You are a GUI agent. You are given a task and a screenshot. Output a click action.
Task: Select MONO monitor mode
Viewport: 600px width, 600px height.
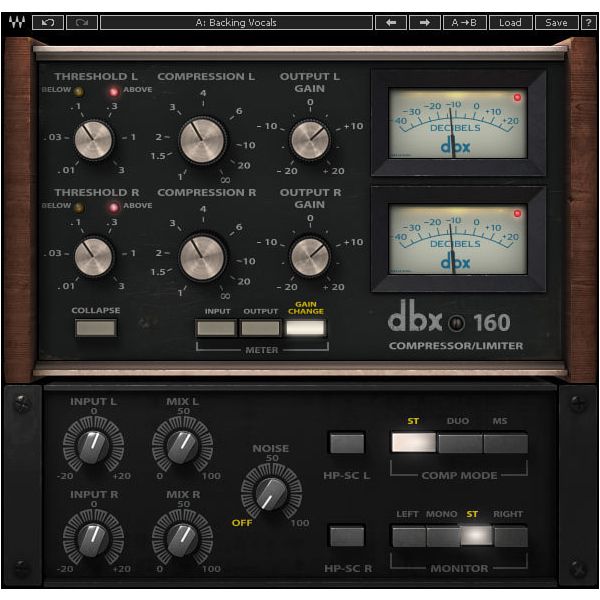pyautogui.click(x=442, y=536)
